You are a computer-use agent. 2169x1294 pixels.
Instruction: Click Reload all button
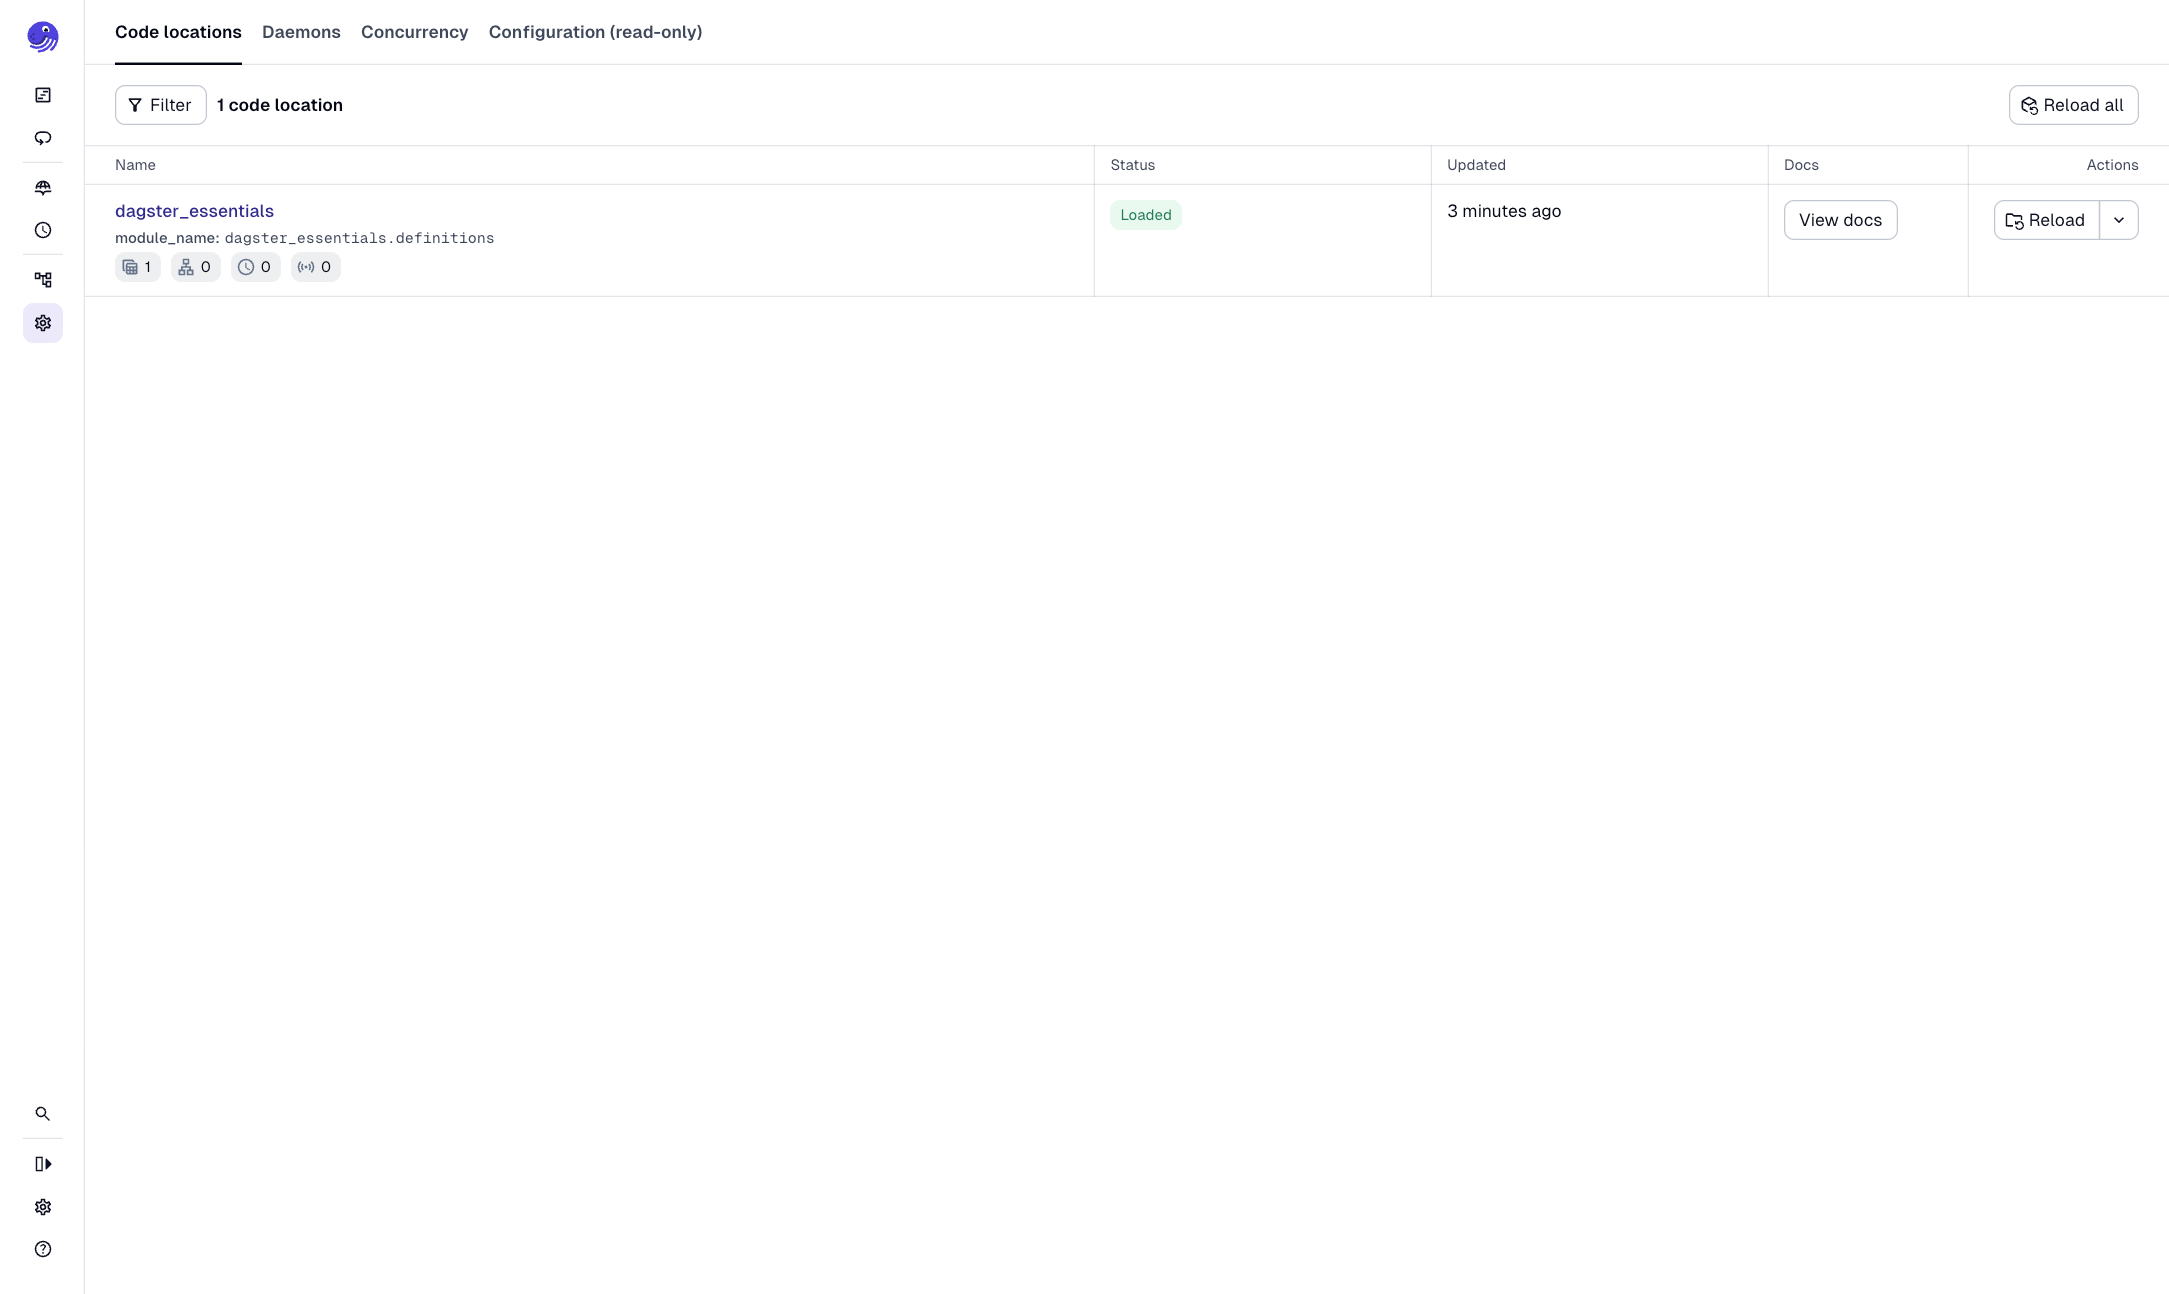tap(2073, 104)
